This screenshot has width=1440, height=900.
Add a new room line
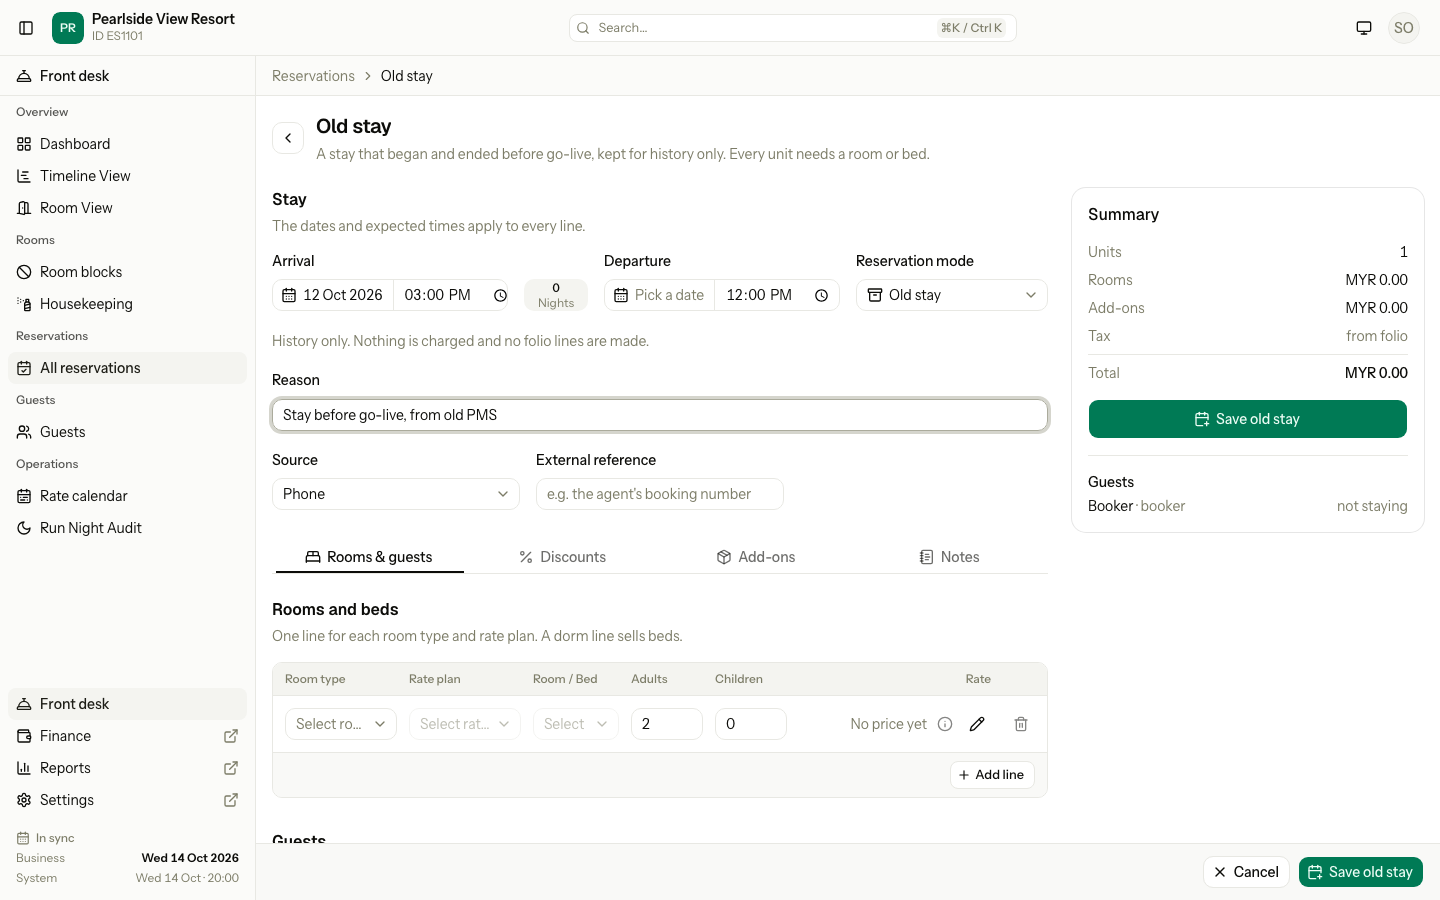pos(992,775)
